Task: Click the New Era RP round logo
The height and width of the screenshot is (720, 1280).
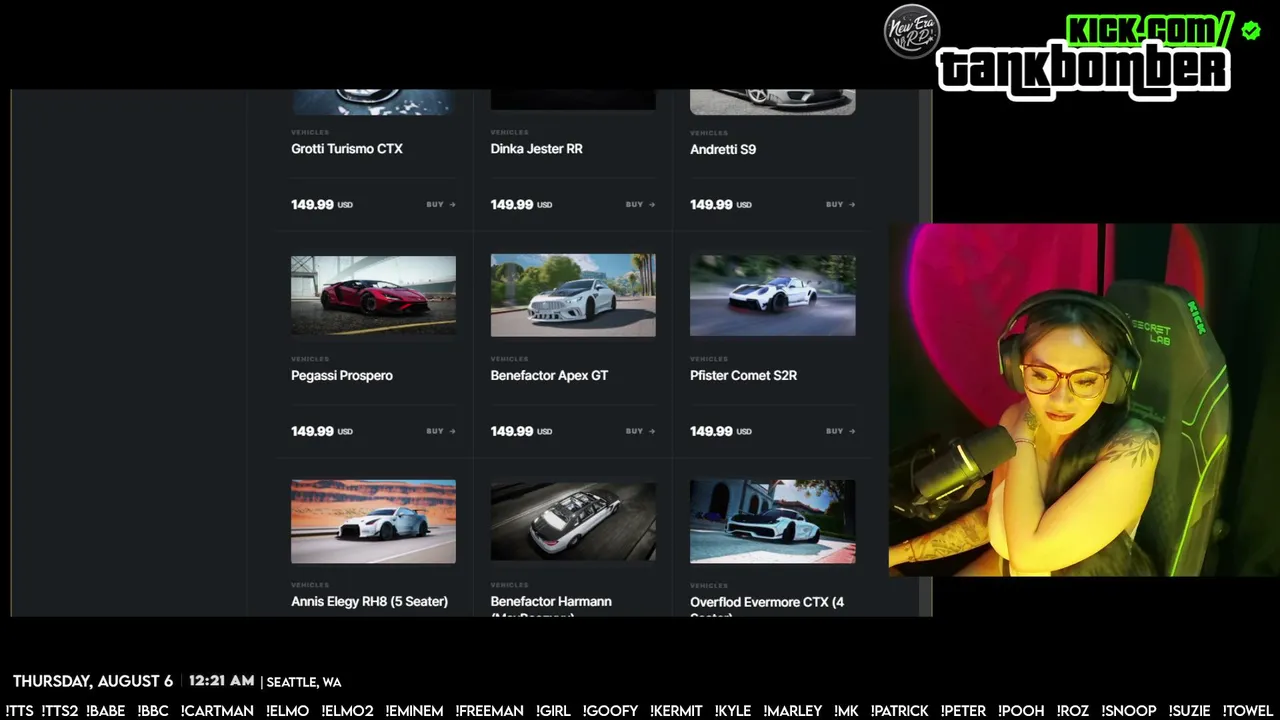Action: (912, 32)
